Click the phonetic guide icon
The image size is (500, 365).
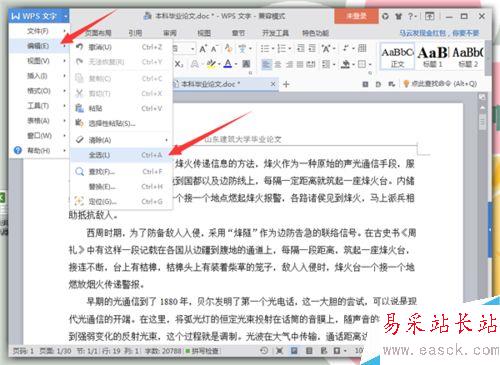coord(242,49)
